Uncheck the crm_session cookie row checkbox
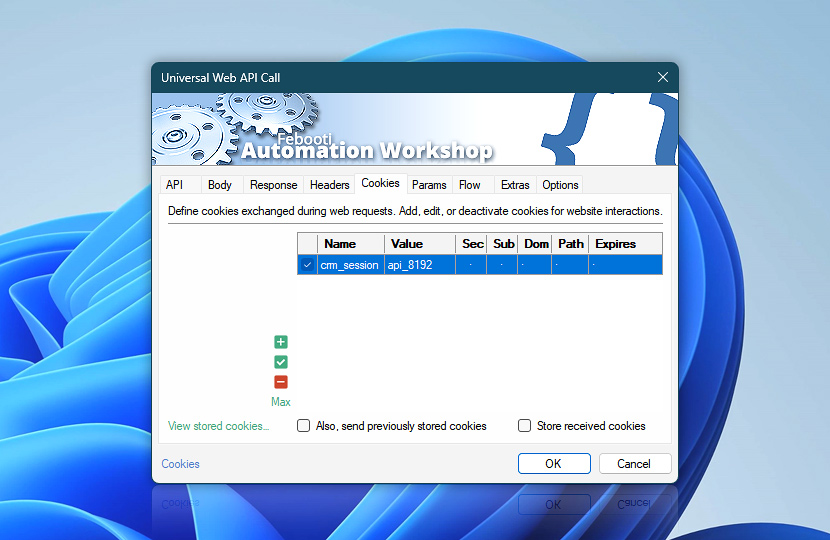Image resolution: width=830 pixels, height=540 pixels. click(x=308, y=265)
